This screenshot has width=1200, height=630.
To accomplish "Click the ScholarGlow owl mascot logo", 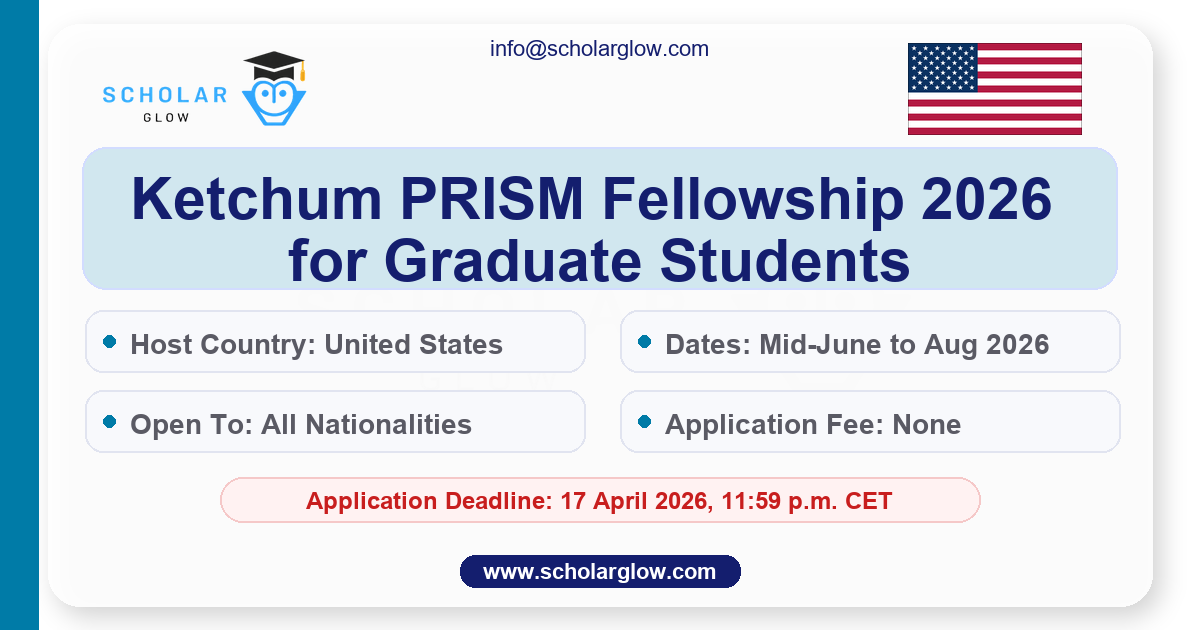I will click(274, 99).
